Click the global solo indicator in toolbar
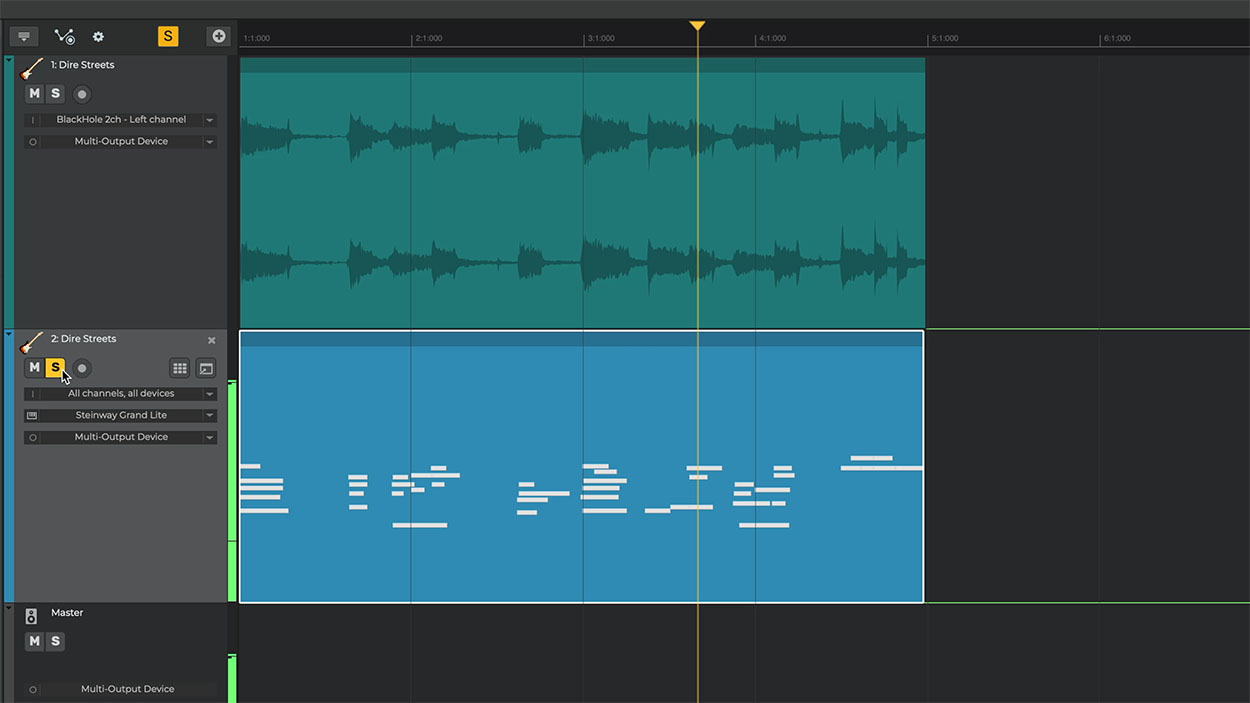1250x703 pixels. tap(168, 37)
